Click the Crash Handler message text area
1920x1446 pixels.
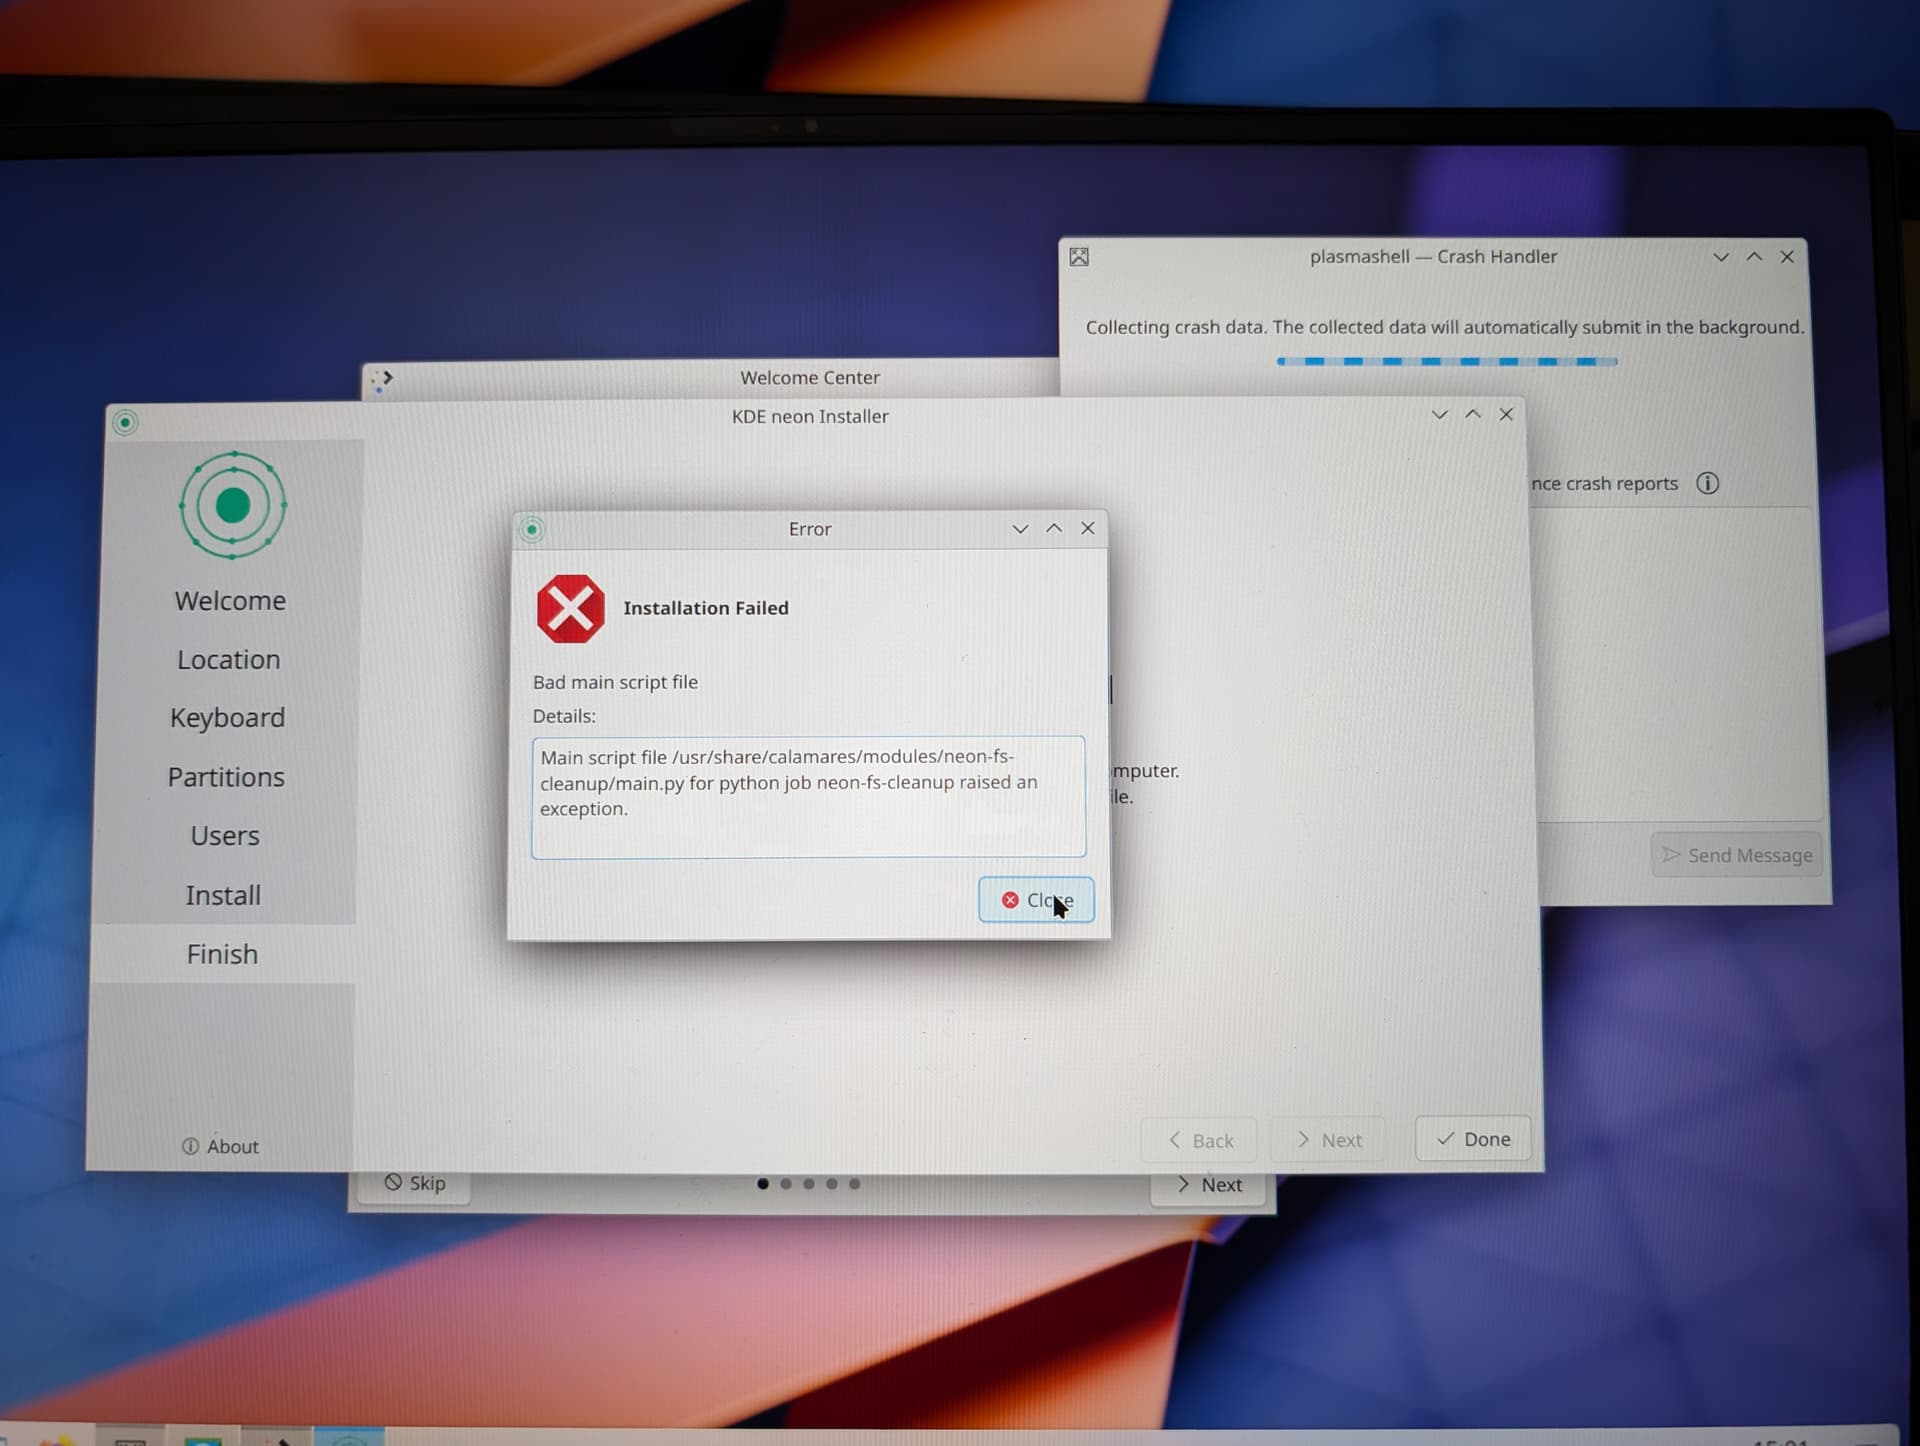(1675, 665)
